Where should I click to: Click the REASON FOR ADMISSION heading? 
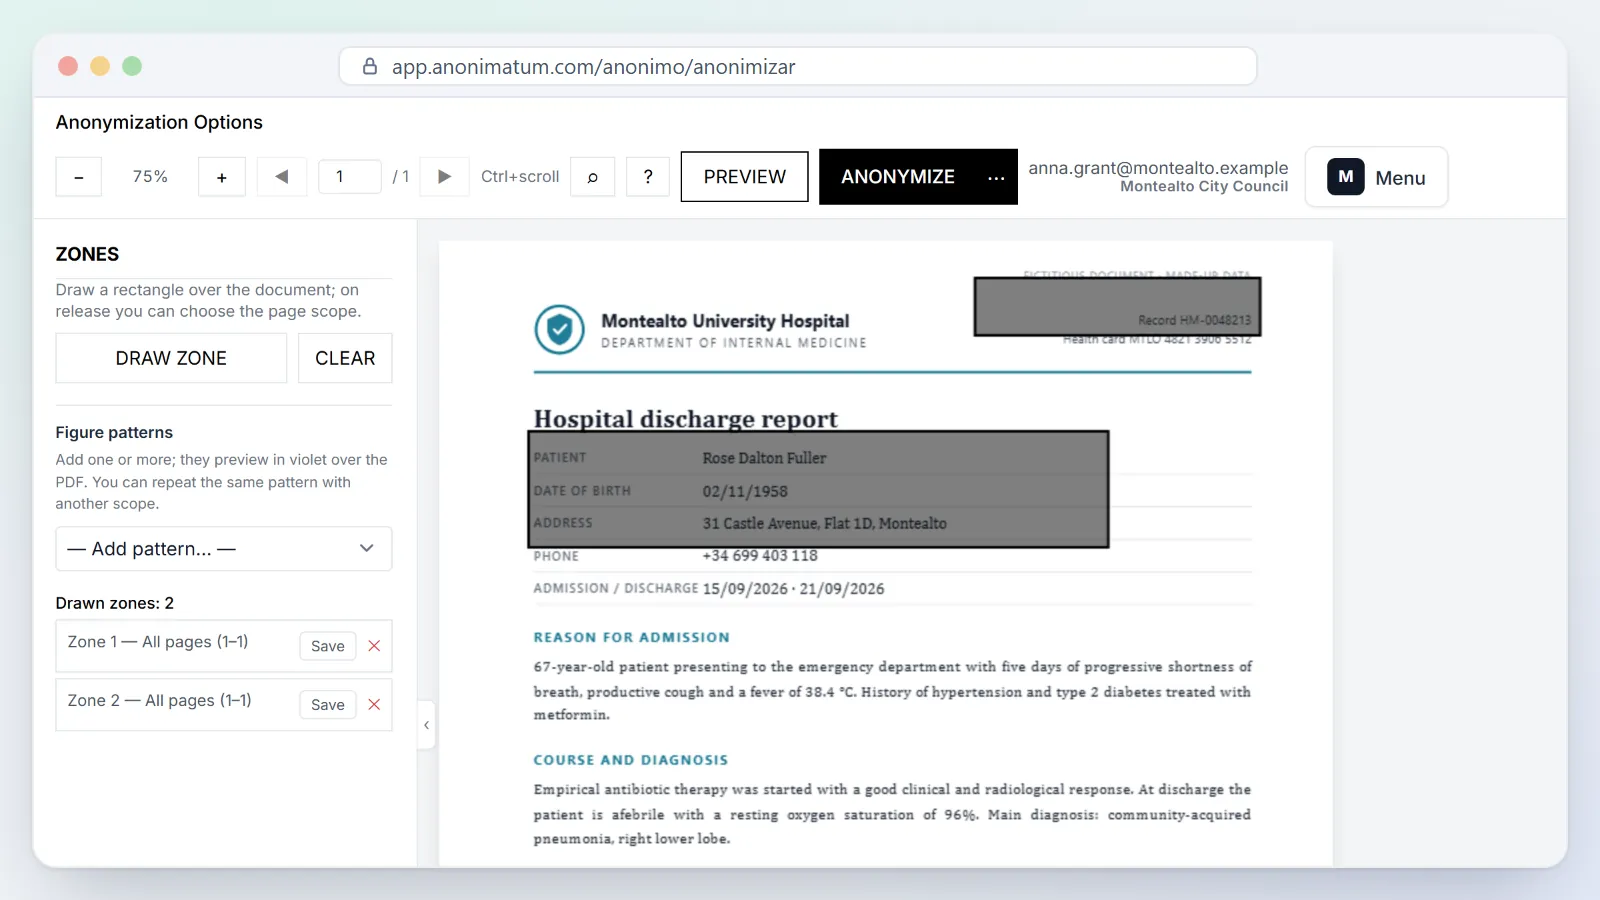(632, 637)
